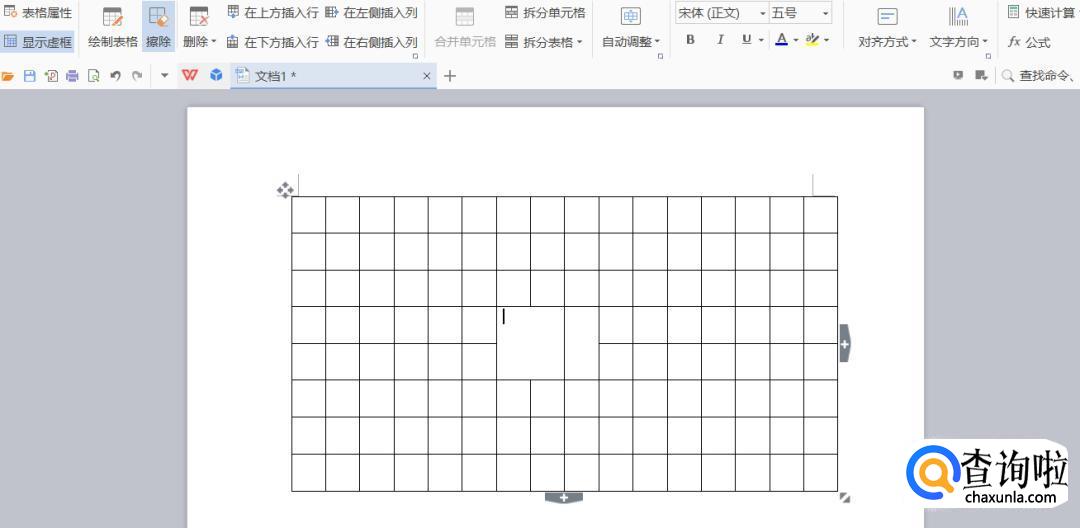1080x528 pixels.
Task: Apply the yellow text highlight
Action: [x=812, y=40]
